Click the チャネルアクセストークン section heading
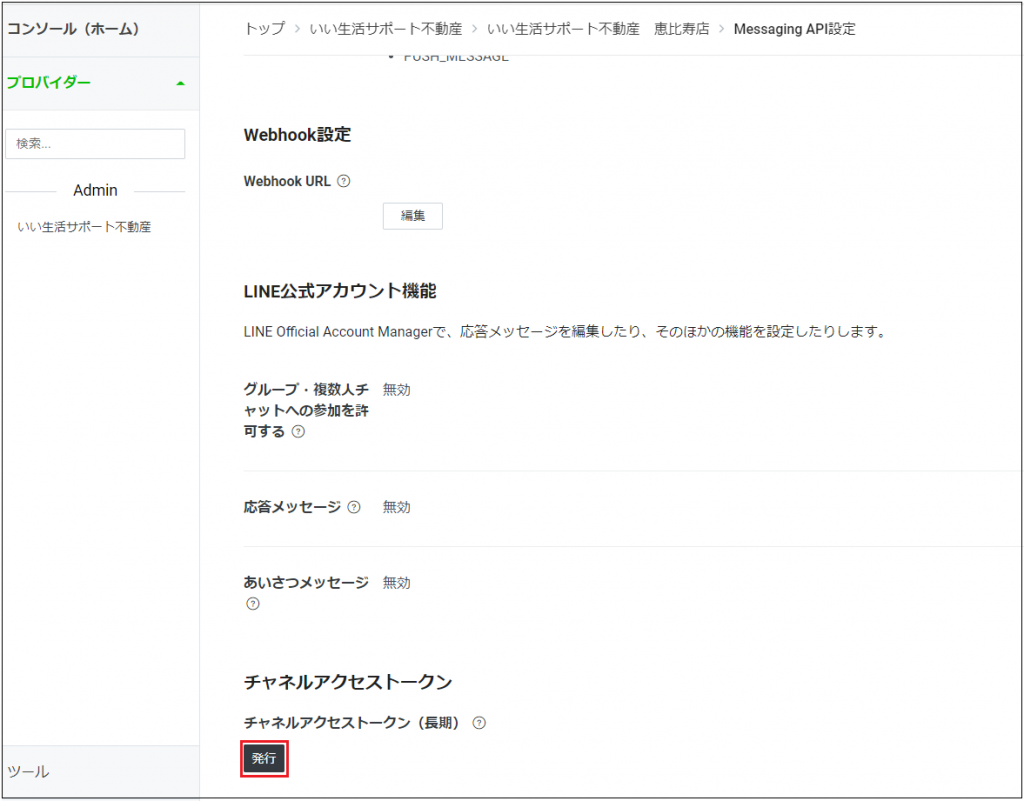The width and height of the screenshot is (1024, 801). click(x=347, y=682)
